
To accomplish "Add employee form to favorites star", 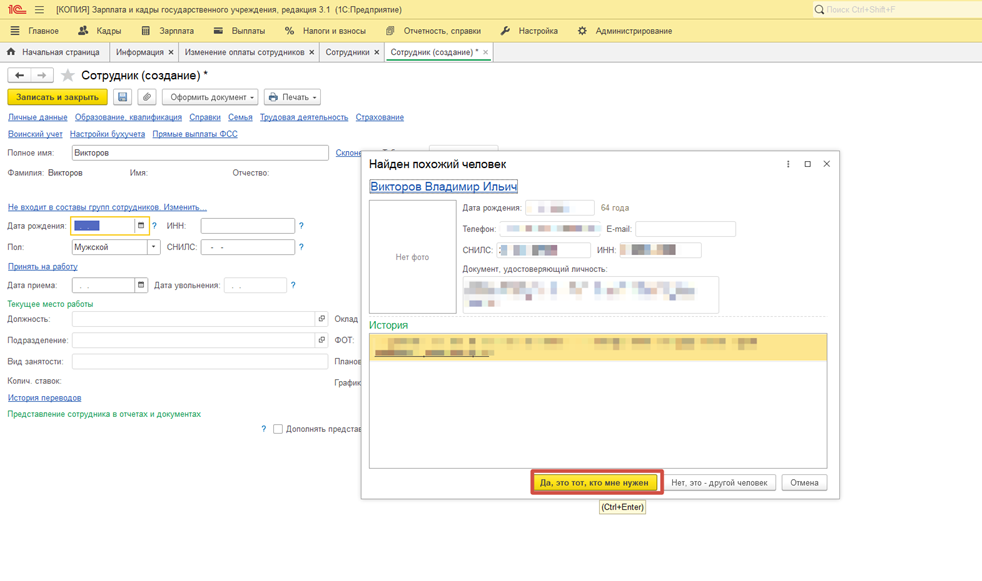I will click(68, 75).
